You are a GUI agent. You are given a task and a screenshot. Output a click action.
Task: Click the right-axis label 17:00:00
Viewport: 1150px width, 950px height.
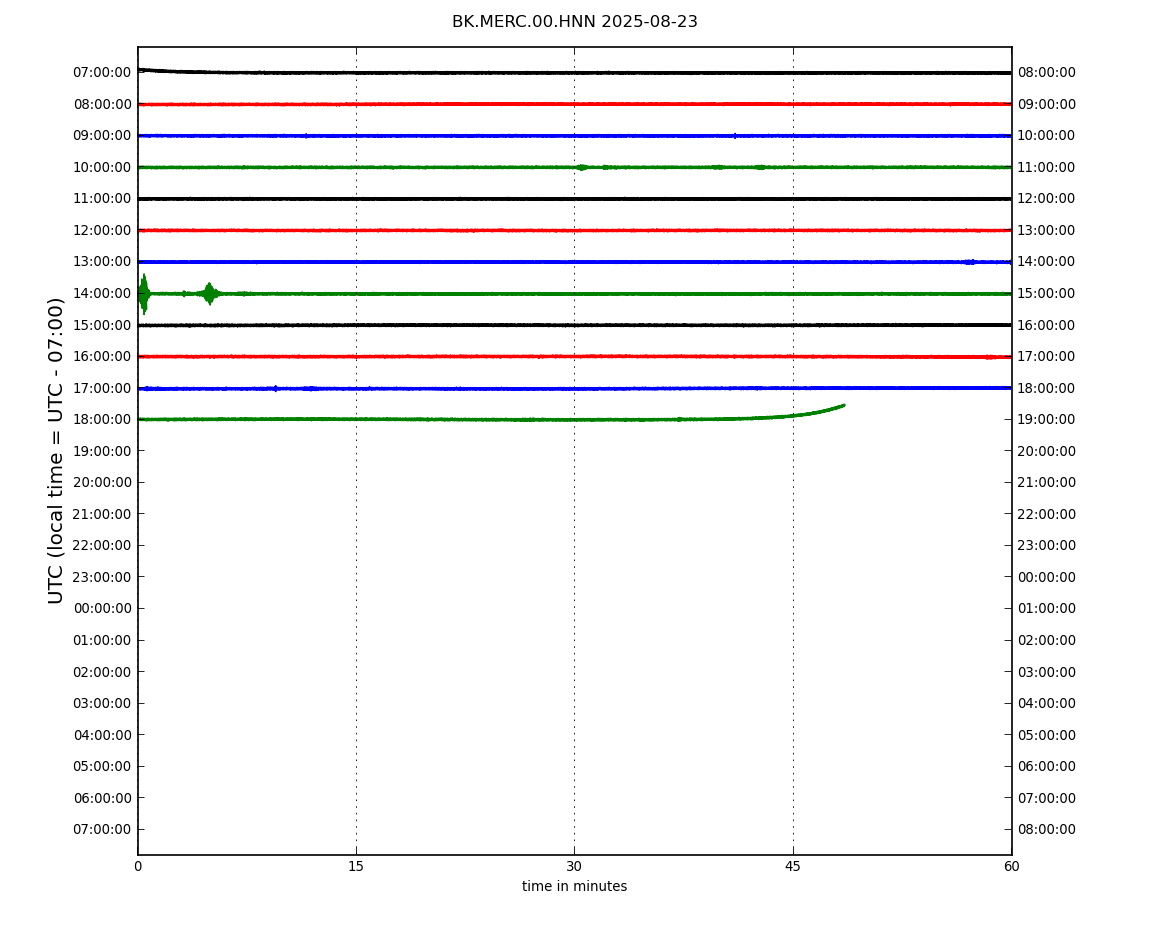pos(1046,357)
